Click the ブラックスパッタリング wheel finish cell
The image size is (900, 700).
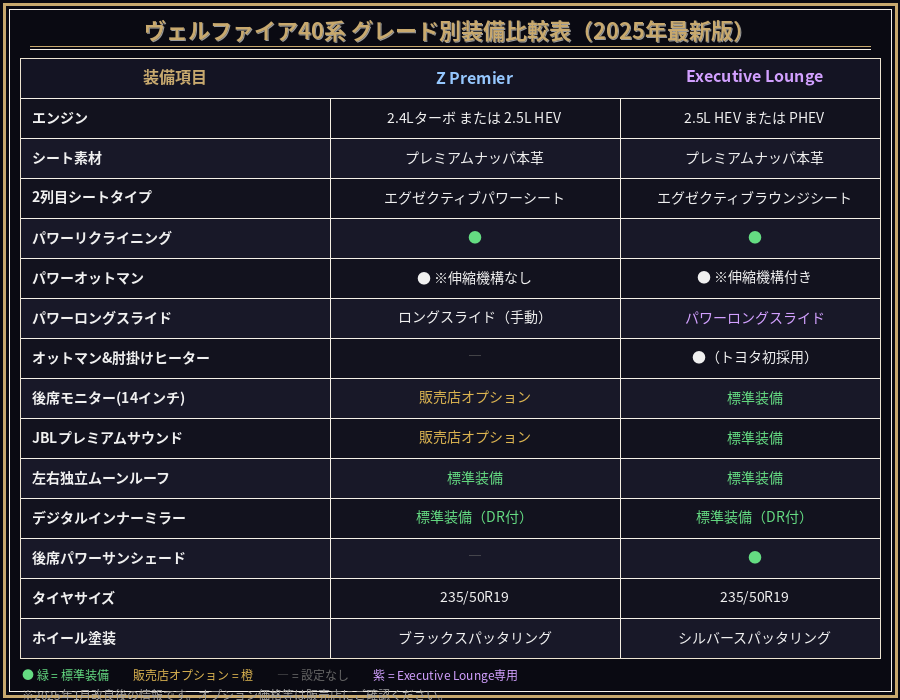click(475, 638)
